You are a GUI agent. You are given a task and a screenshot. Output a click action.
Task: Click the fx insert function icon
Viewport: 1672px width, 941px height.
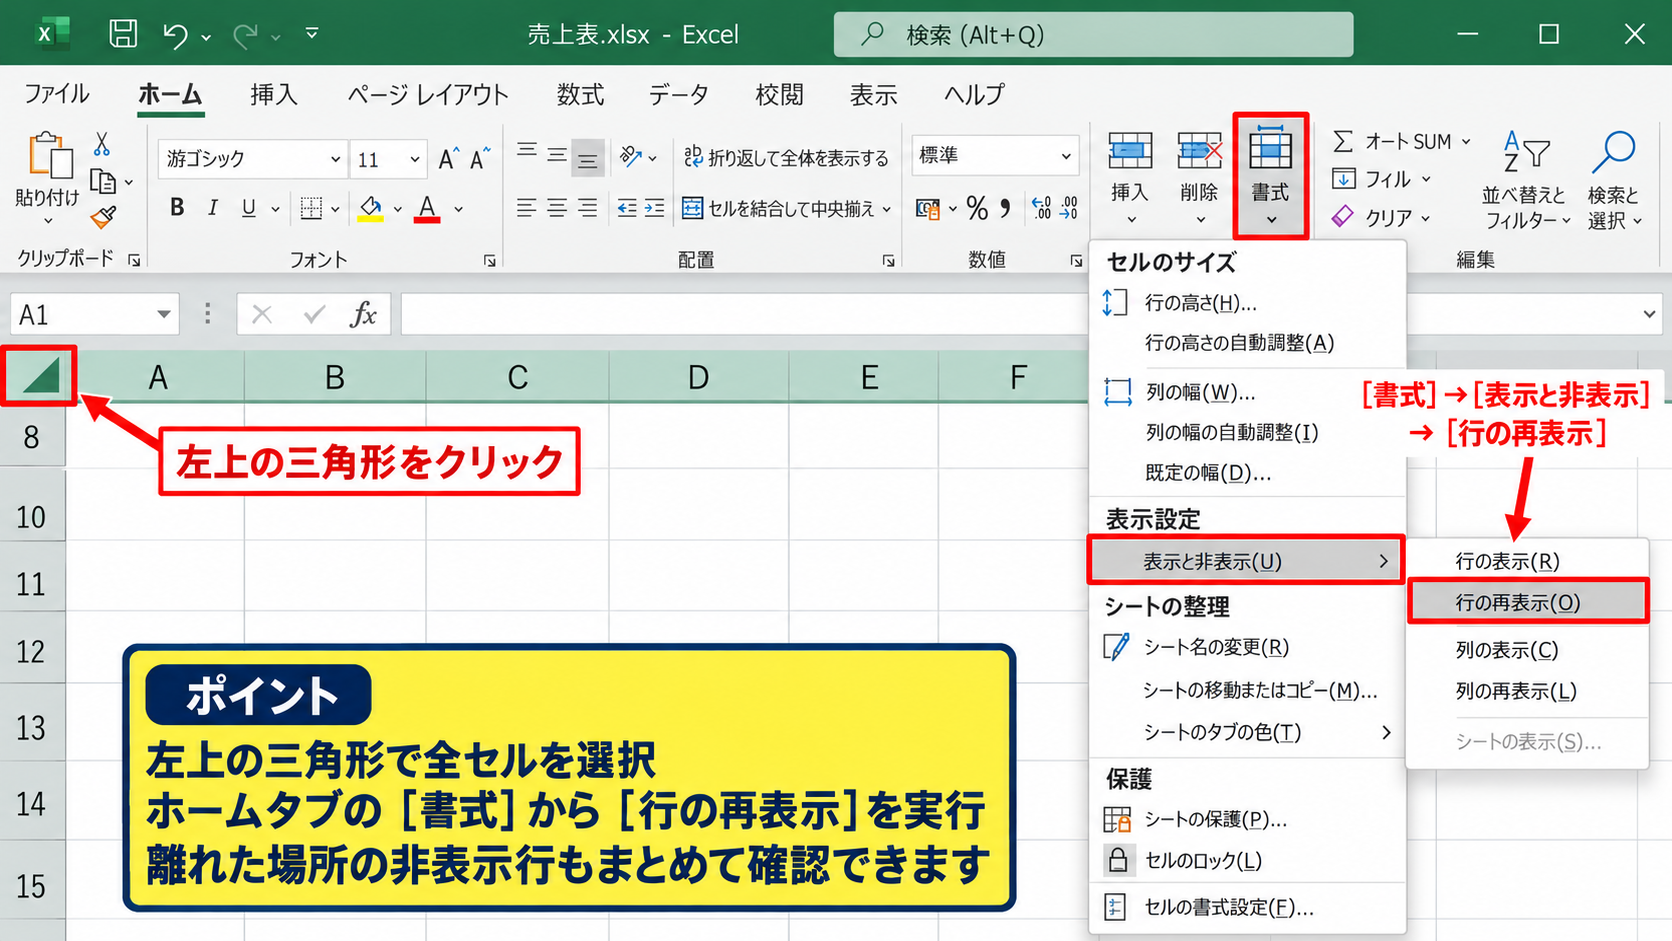click(x=363, y=314)
